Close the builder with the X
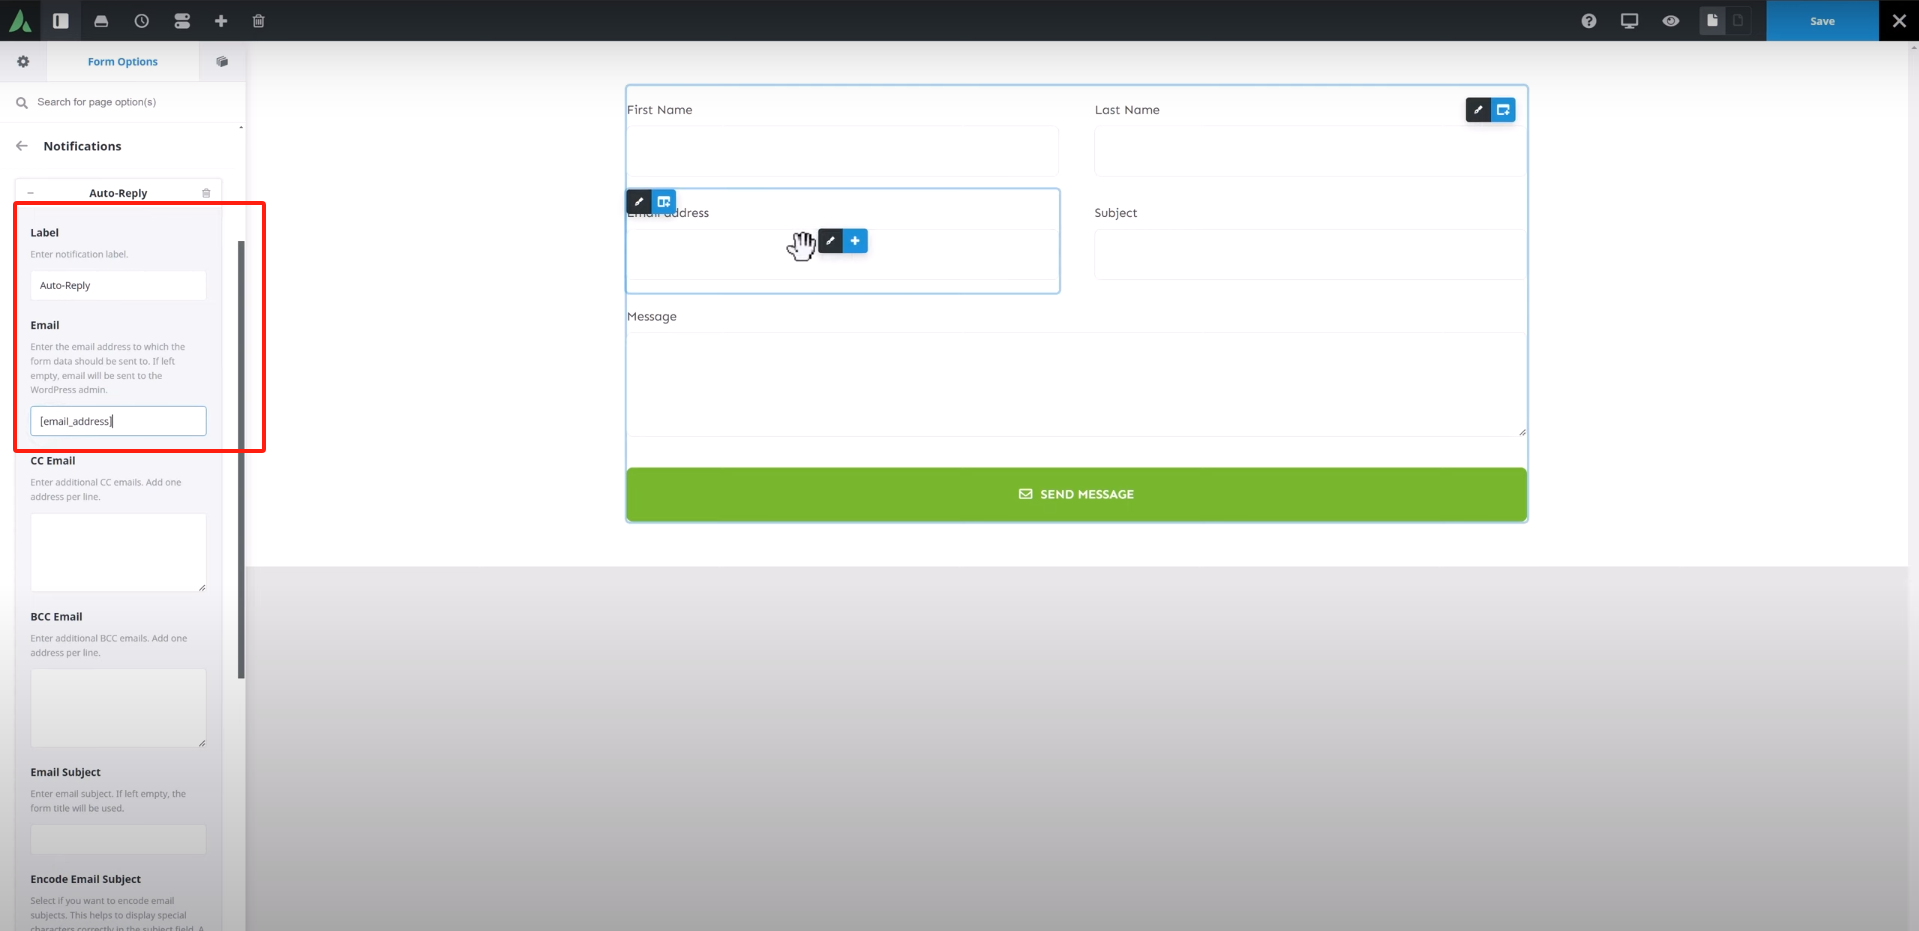 (1899, 21)
